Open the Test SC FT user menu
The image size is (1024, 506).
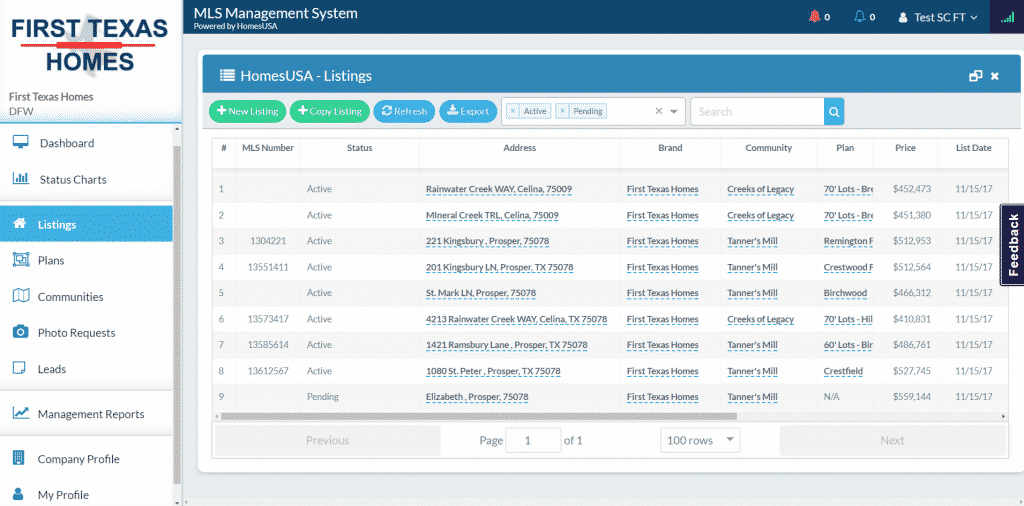938,17
